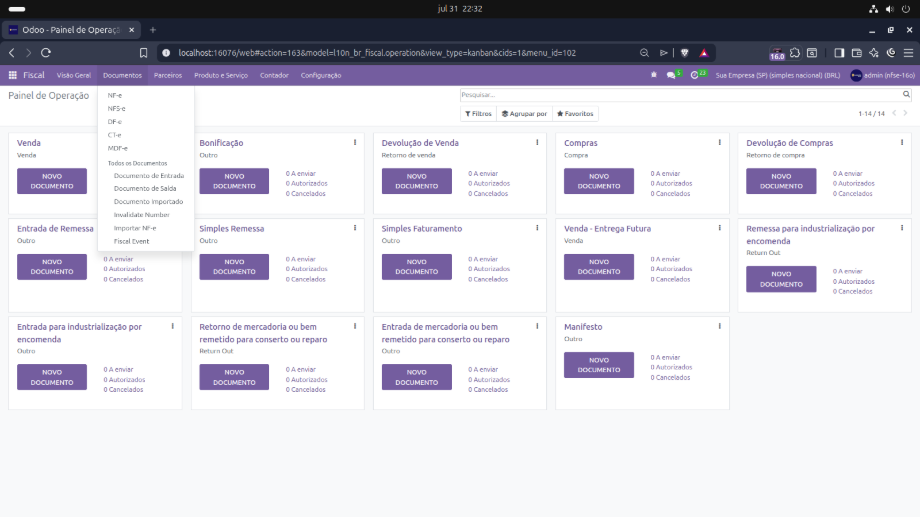Open options menu on Simples Faturamento card
Viewport: 920px width, 517px height.
click(x=537, y=228)
